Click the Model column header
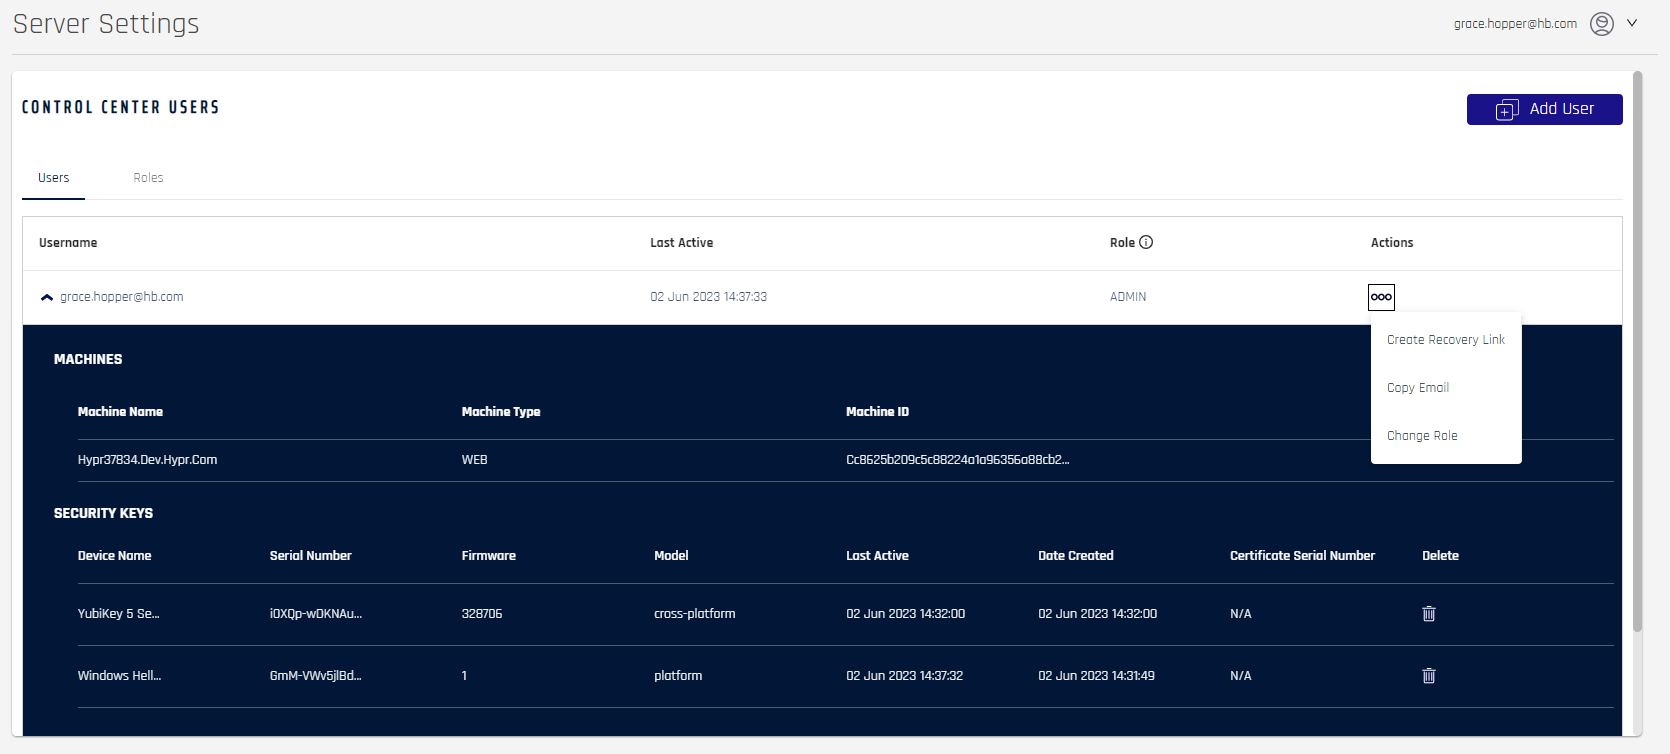Image resolution: width=1670 pixels, height=754 pixels. pyautogui.click(x=671, y=556)
